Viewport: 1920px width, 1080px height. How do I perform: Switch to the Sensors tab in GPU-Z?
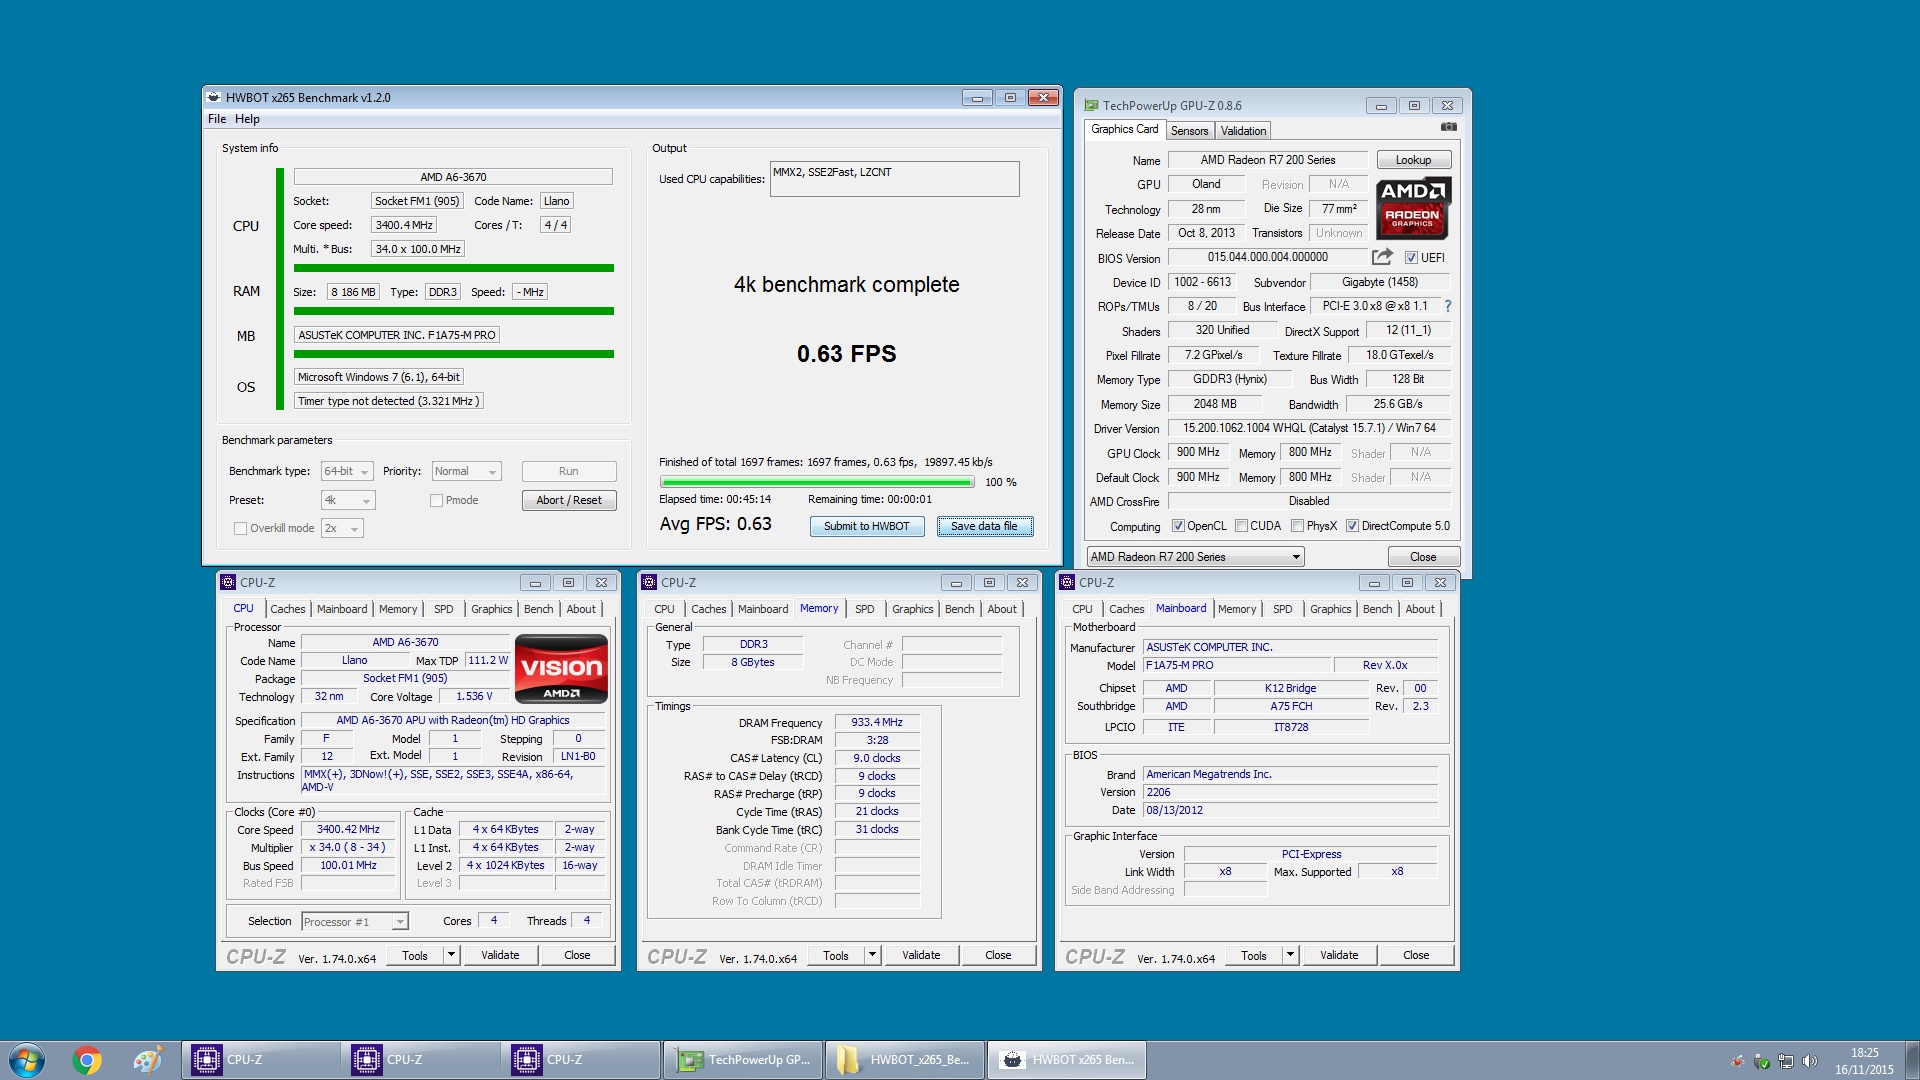click(x=1189, y=131)
